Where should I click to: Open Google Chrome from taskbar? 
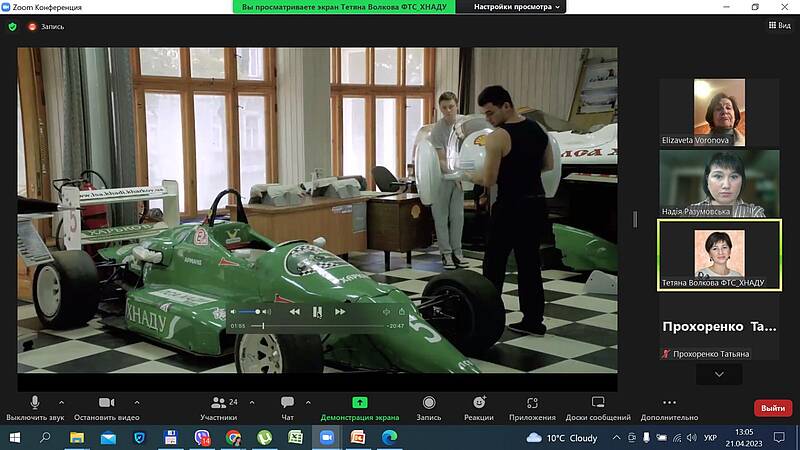[234, 438]
